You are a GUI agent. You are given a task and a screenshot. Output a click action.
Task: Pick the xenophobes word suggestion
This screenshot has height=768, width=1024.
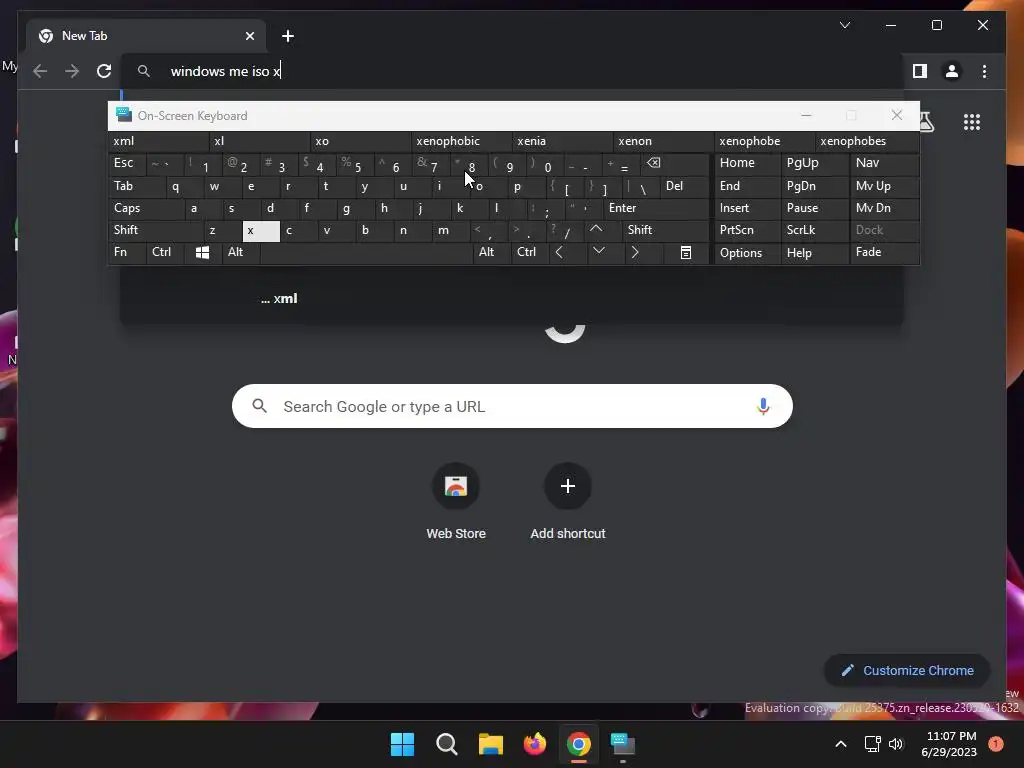tap(867, 141)
